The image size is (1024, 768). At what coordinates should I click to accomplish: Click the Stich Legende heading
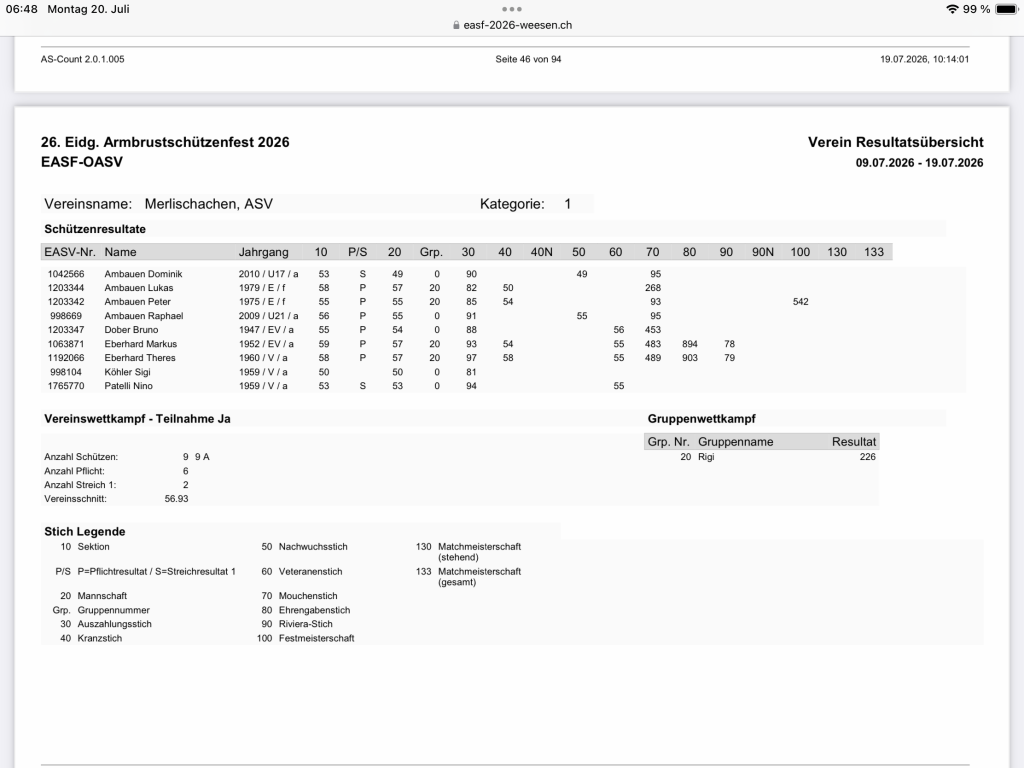(x=84, y=532)
